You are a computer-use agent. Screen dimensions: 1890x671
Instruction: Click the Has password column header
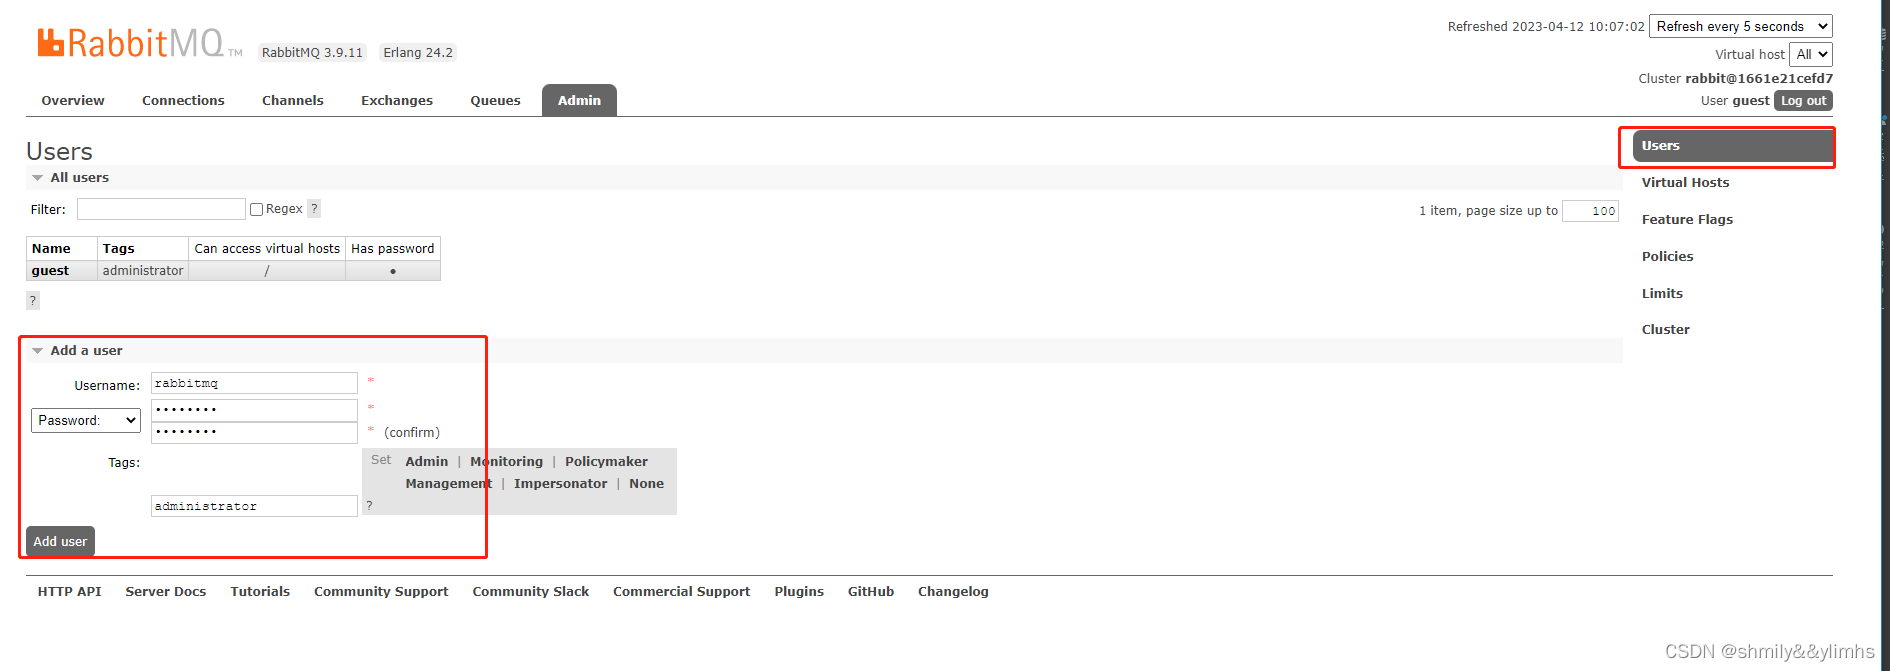392,248
